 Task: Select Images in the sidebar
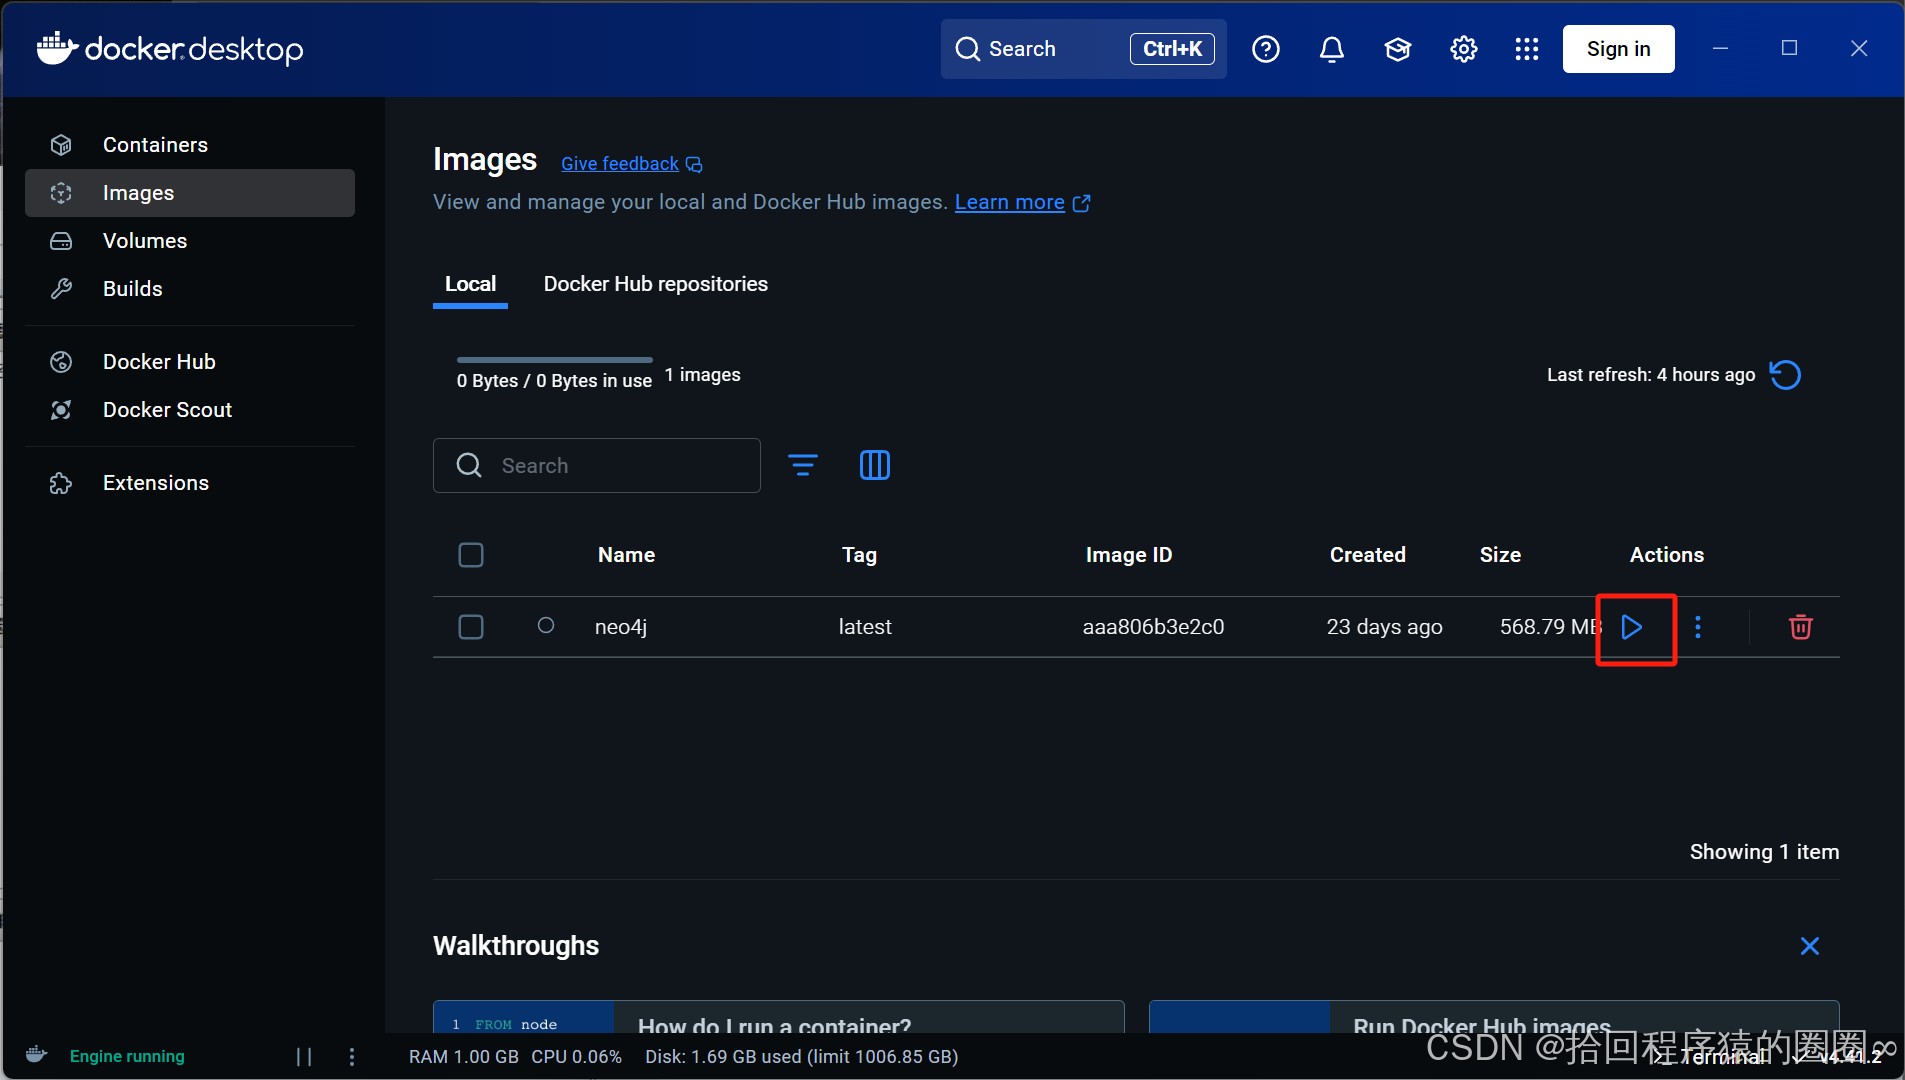190,193
